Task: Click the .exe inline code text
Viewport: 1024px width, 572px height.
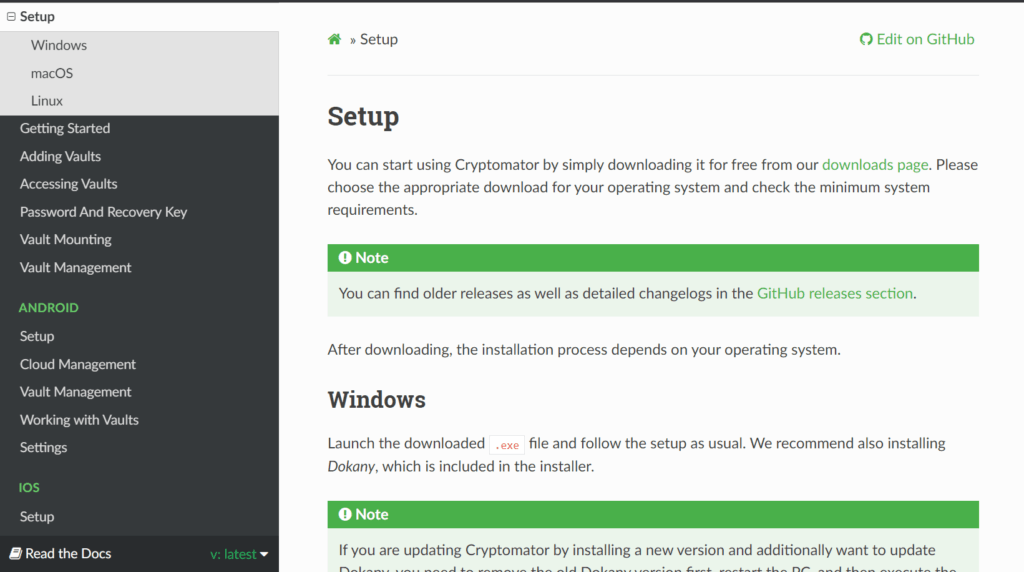Action: click(x=507, y=445)
